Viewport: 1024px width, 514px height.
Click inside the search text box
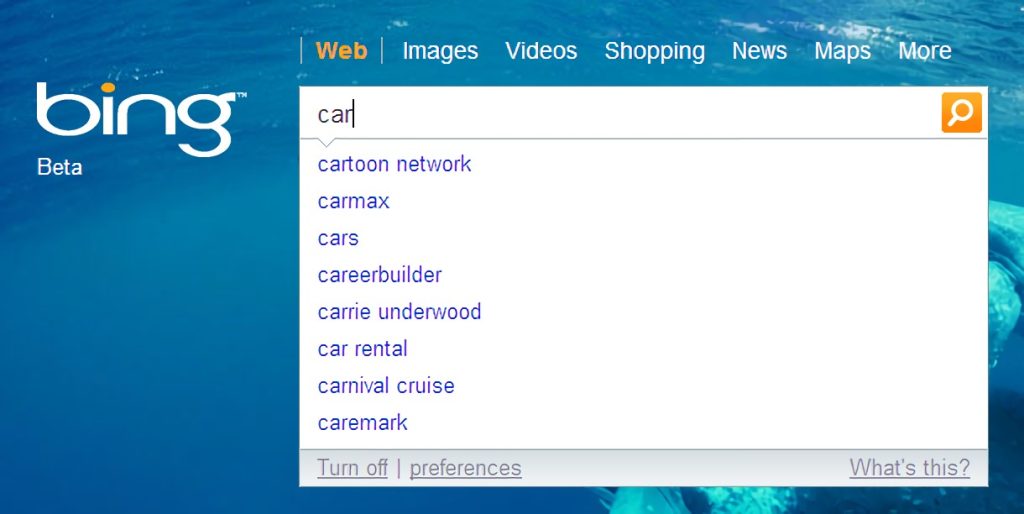[619, 114]
